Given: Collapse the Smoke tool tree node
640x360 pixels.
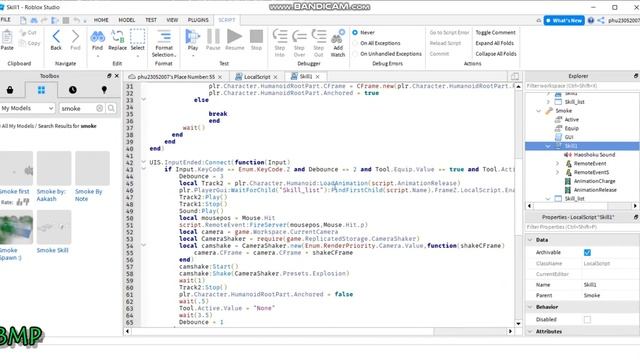Looking at the screenshot, I should coord(539,111).
